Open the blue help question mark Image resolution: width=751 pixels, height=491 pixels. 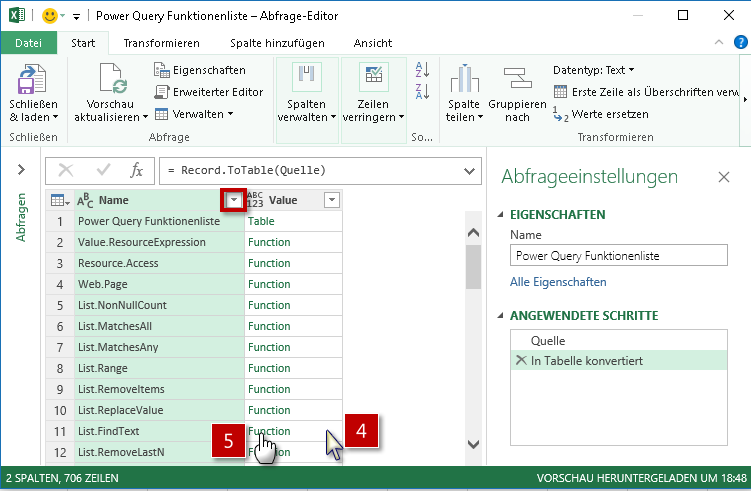coord(740,42)
